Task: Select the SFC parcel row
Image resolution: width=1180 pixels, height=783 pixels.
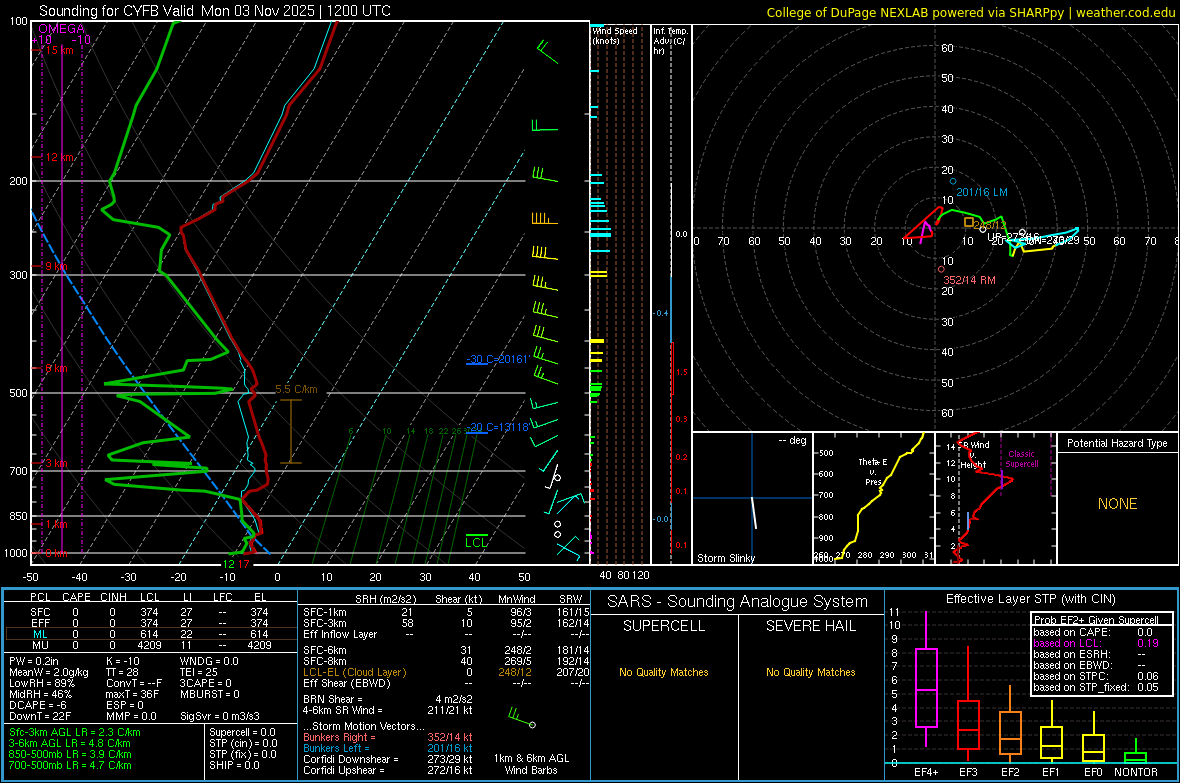Action: 150,612
